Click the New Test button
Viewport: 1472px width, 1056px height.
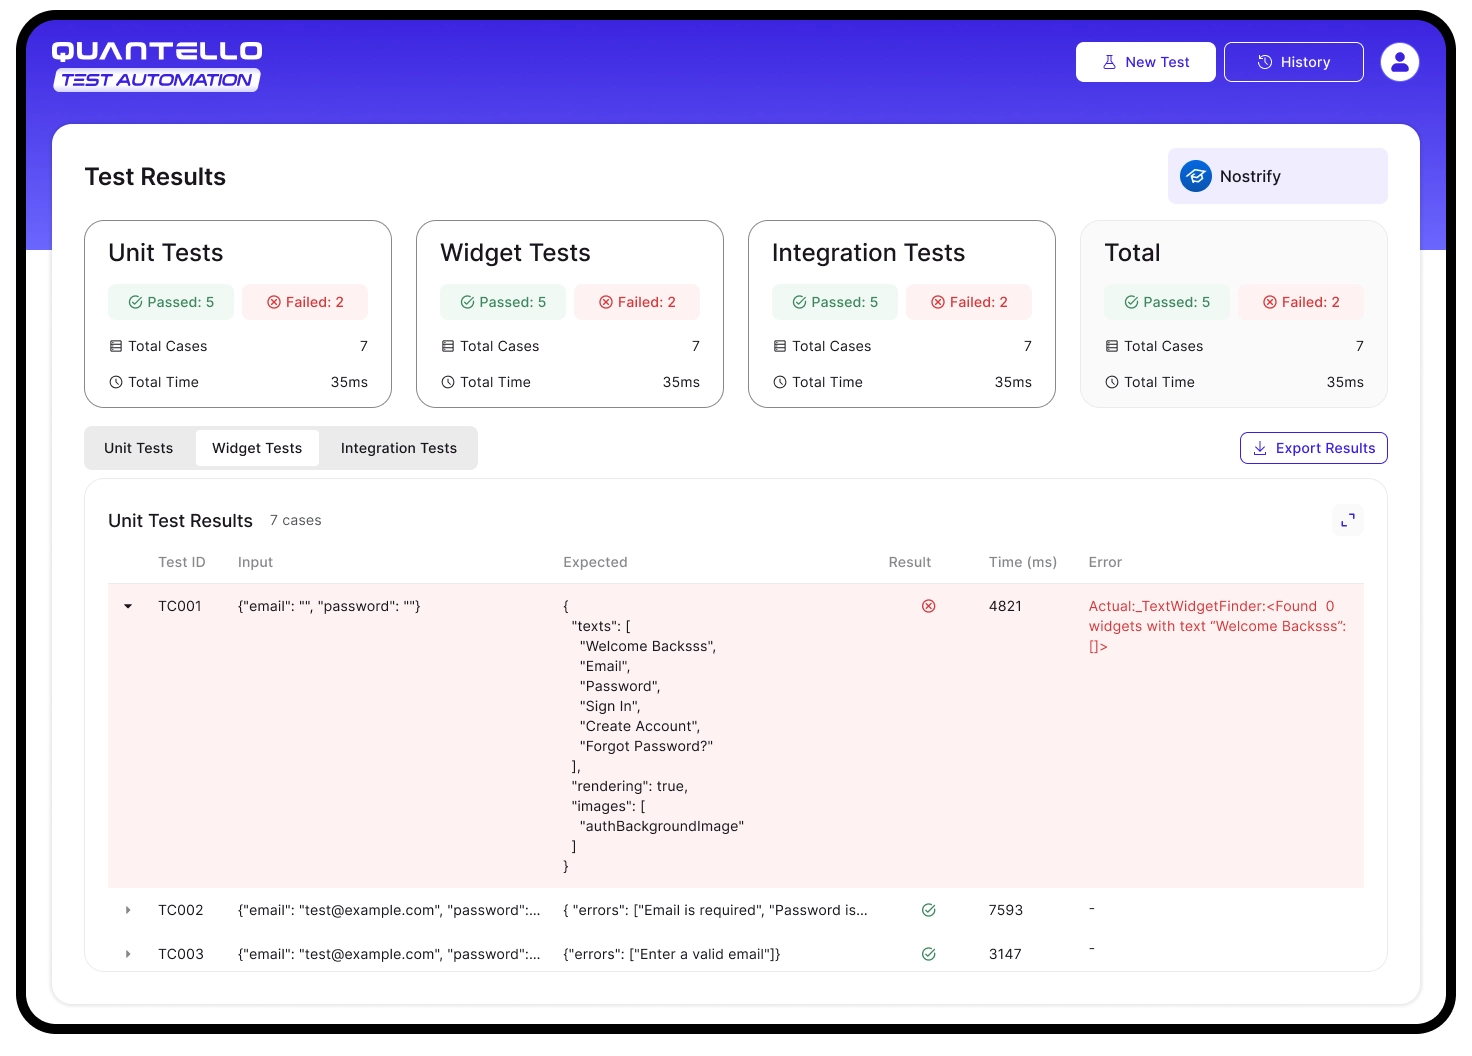point(1145,62)
